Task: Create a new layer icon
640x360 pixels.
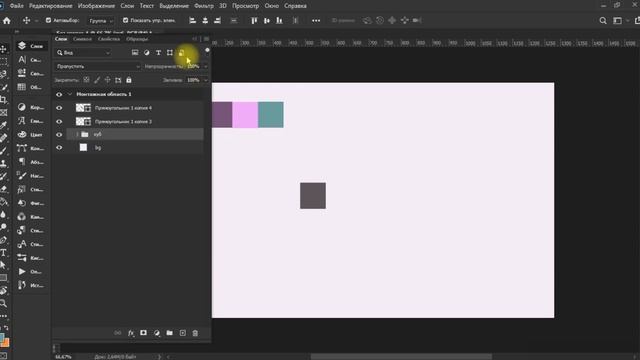Action: tap(182, 333)
